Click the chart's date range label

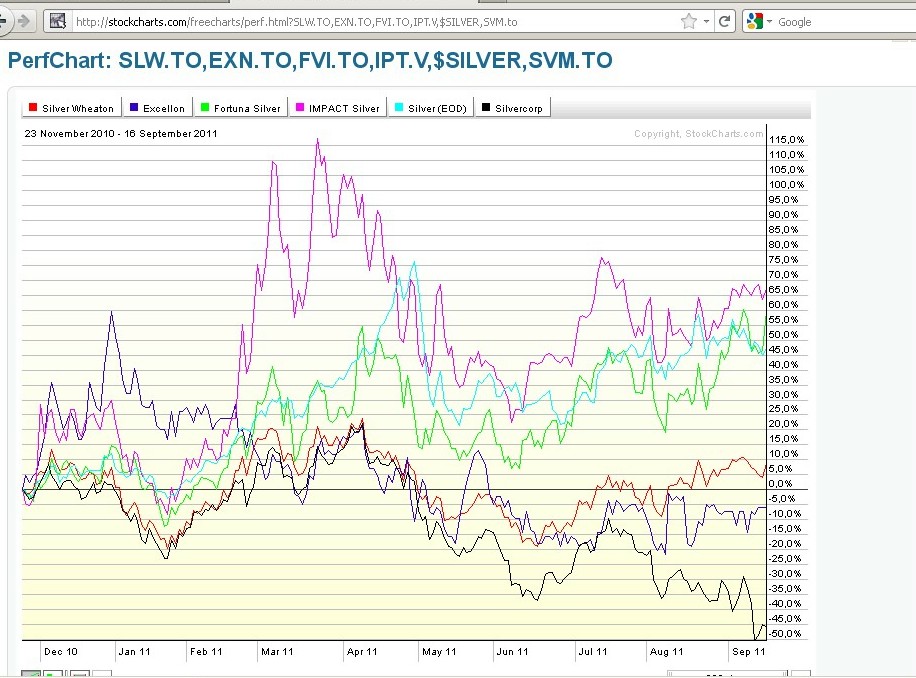coord(121,133)
